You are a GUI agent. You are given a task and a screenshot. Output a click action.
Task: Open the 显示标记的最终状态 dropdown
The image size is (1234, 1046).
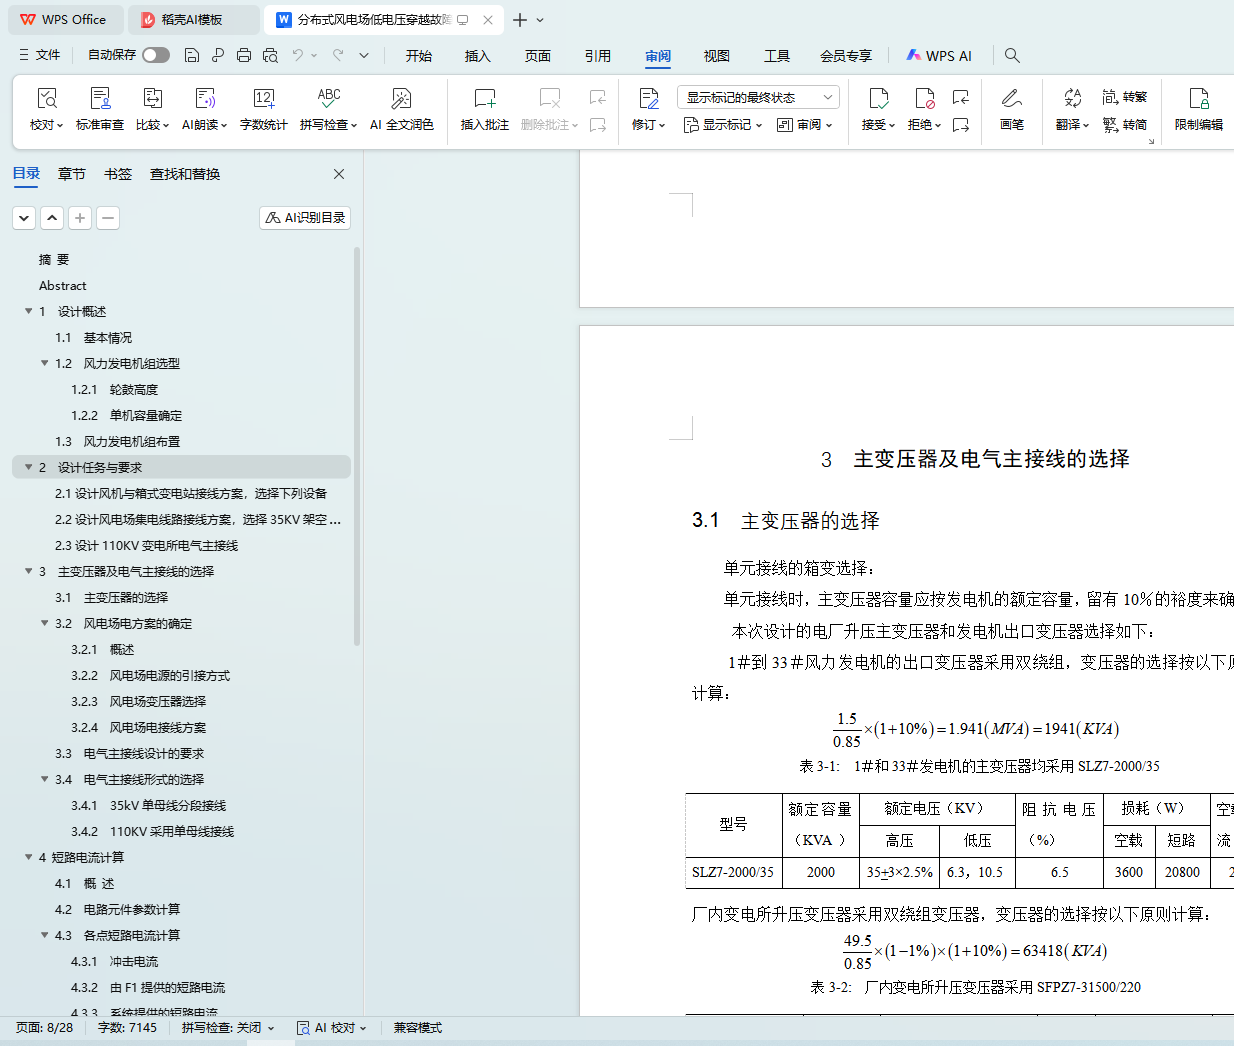coord(758,97)
